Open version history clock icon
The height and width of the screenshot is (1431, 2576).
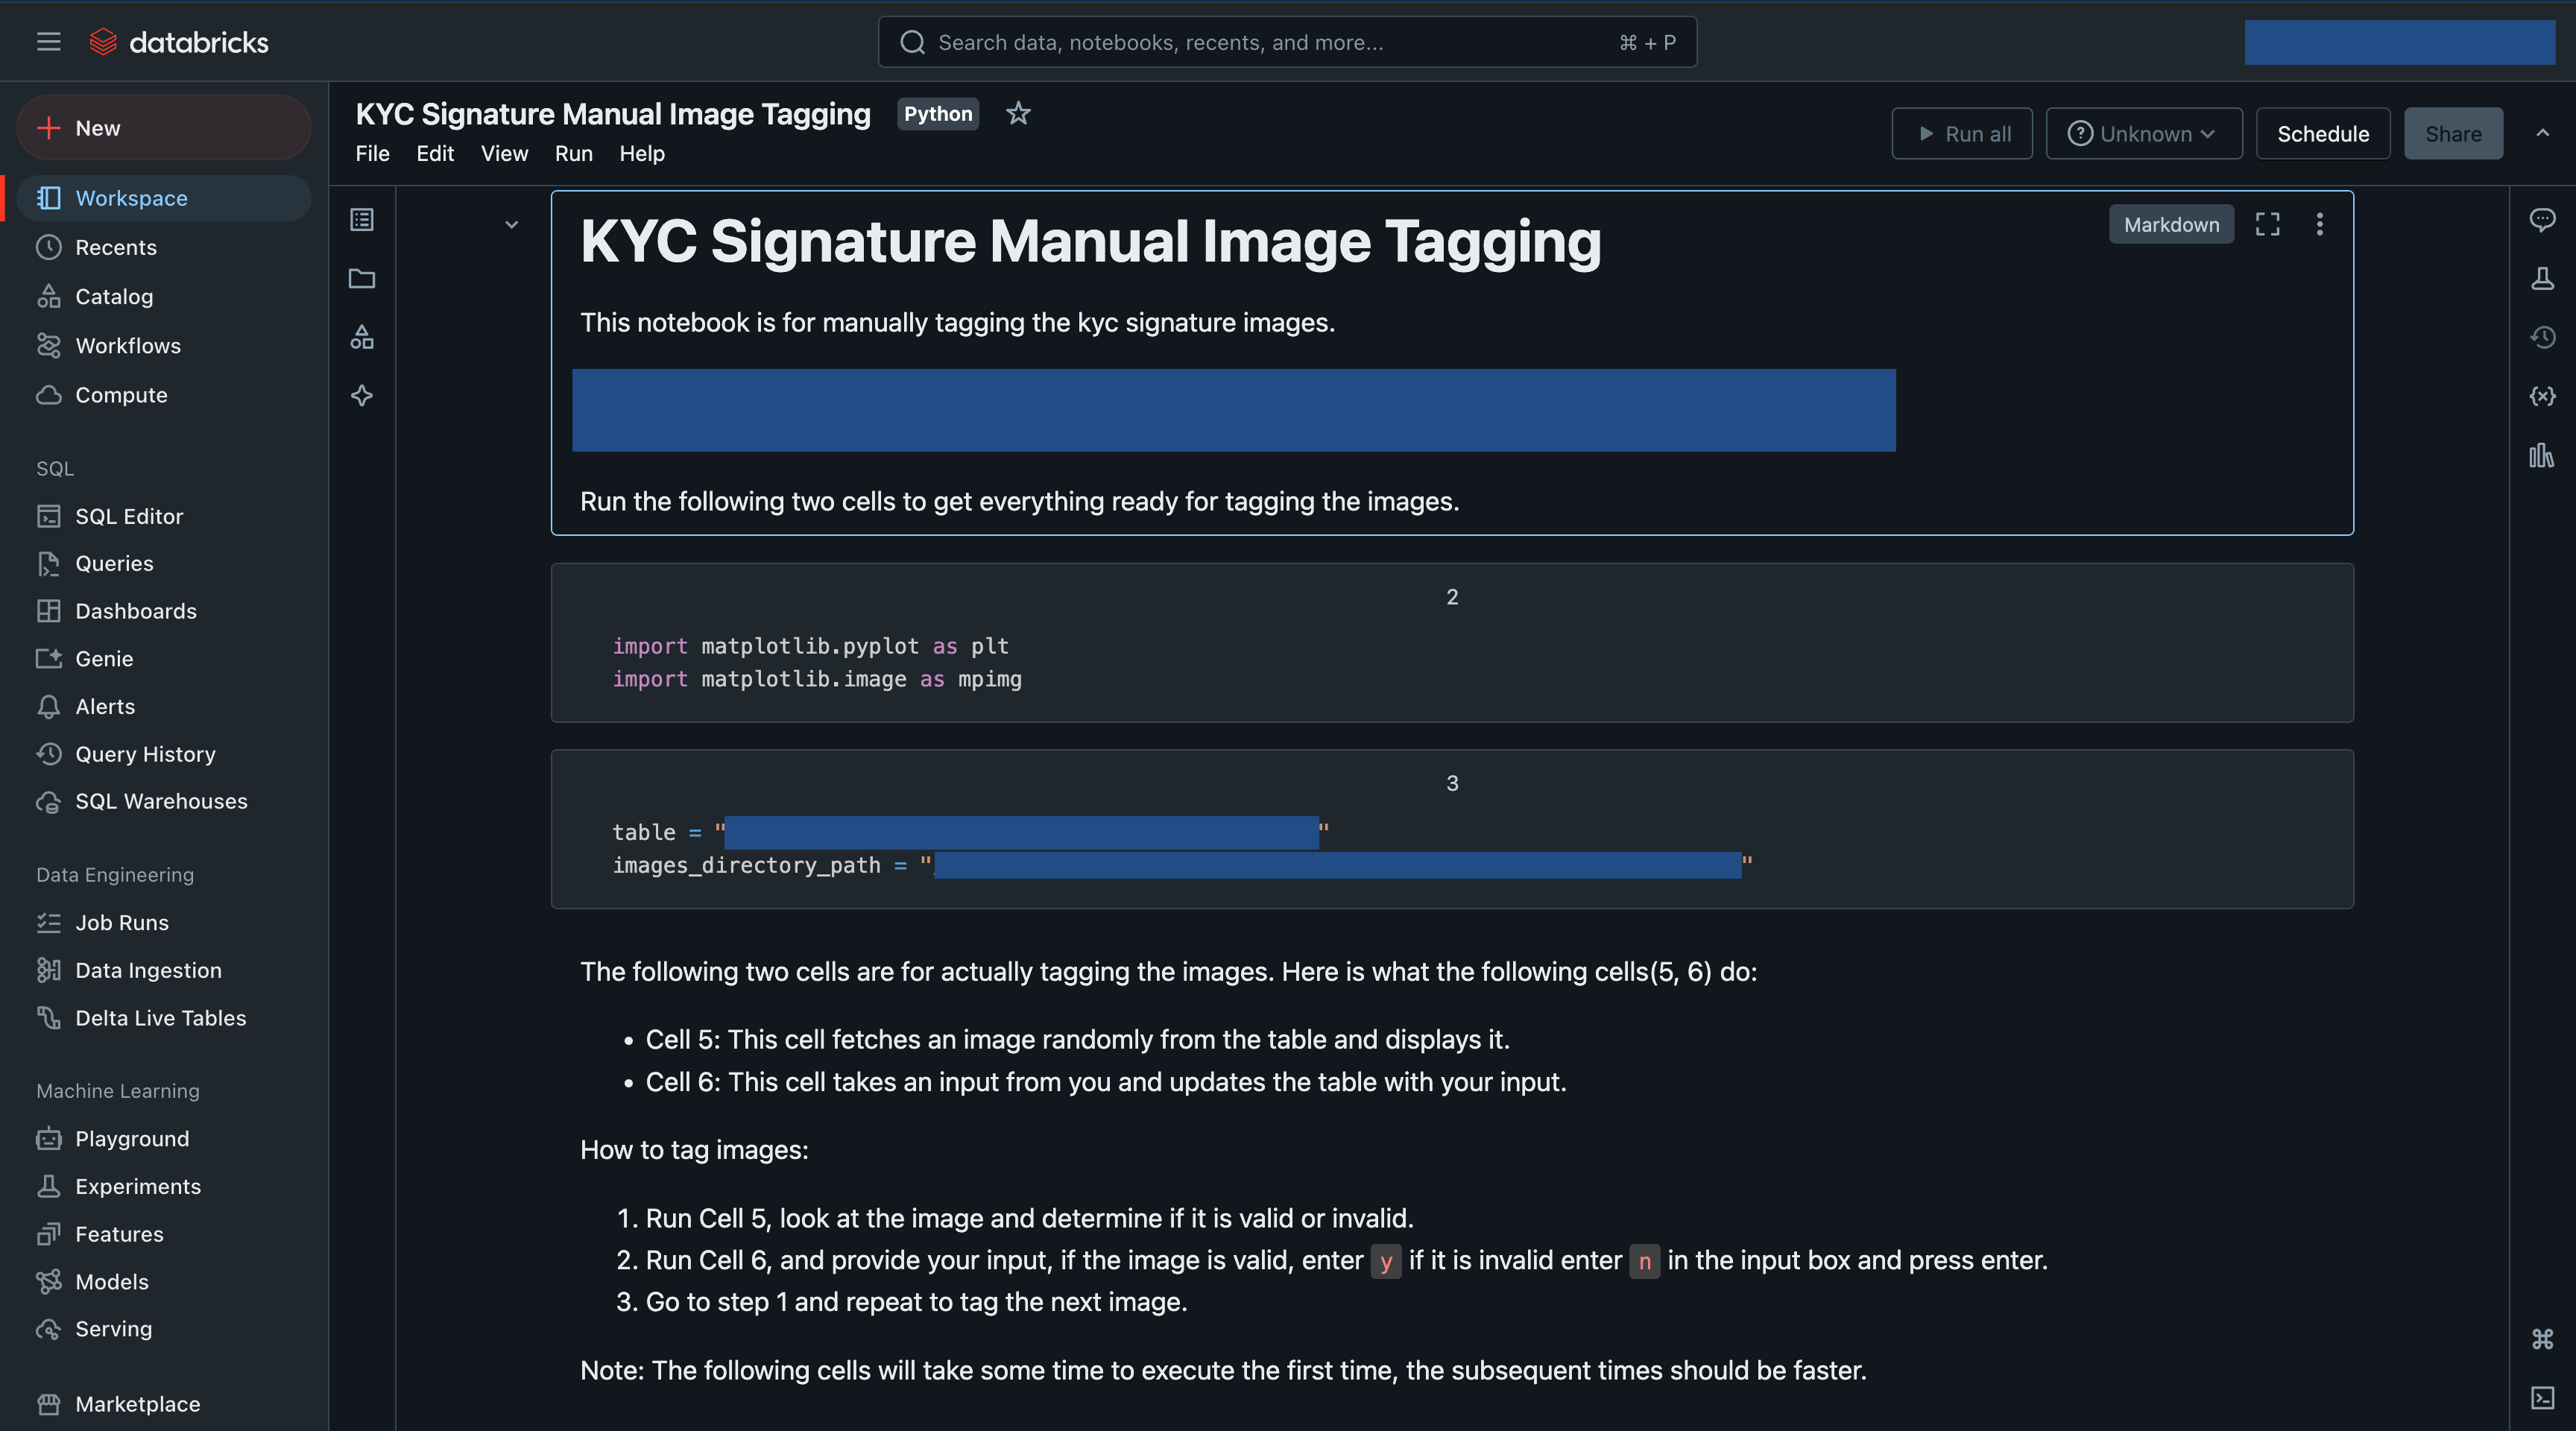point(2542,337)
